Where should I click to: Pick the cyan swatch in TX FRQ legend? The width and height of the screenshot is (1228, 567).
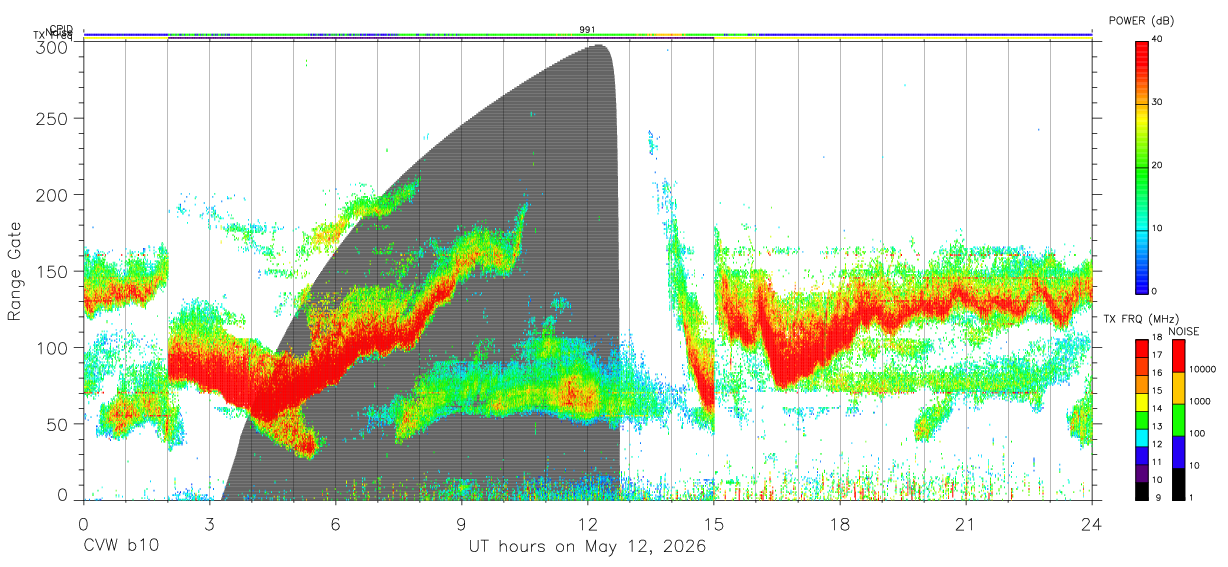click(x=1142, y=437)
